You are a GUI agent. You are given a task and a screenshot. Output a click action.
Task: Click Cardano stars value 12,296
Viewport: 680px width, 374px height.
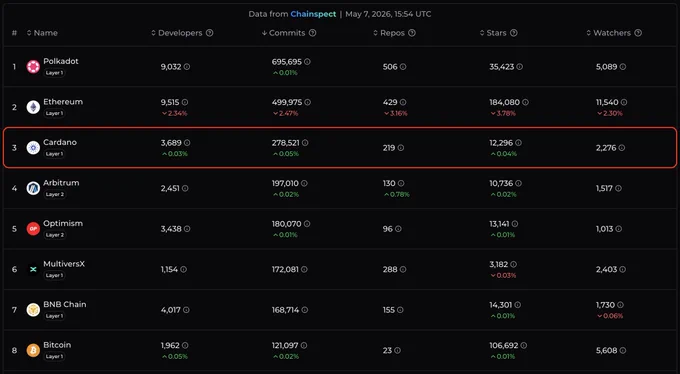(501, 143)
